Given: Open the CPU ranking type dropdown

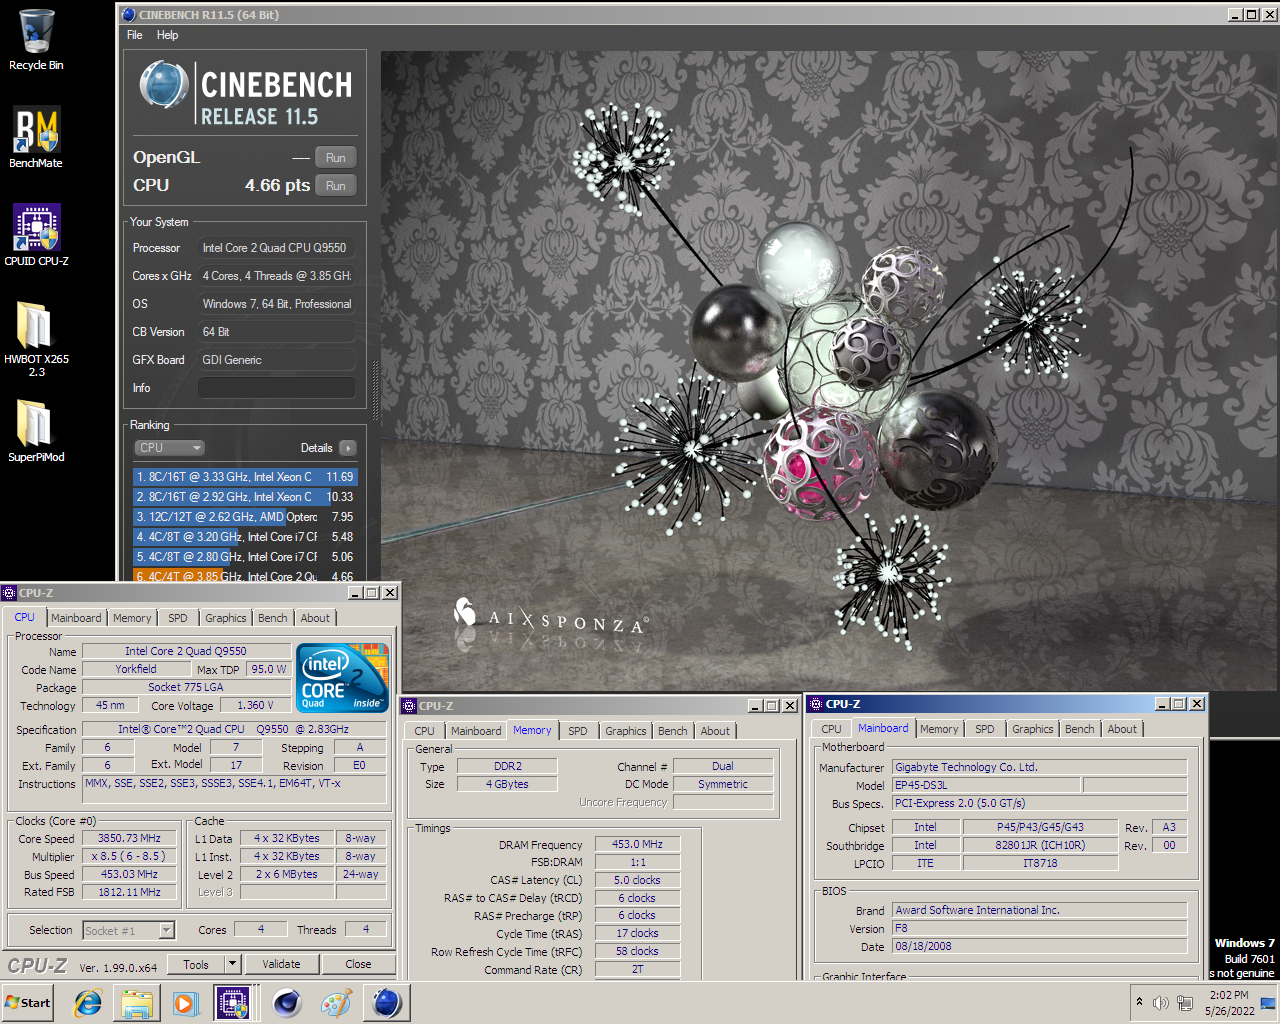Looking at the screenshot, I should pyautogui.click(x=169, y=448).
